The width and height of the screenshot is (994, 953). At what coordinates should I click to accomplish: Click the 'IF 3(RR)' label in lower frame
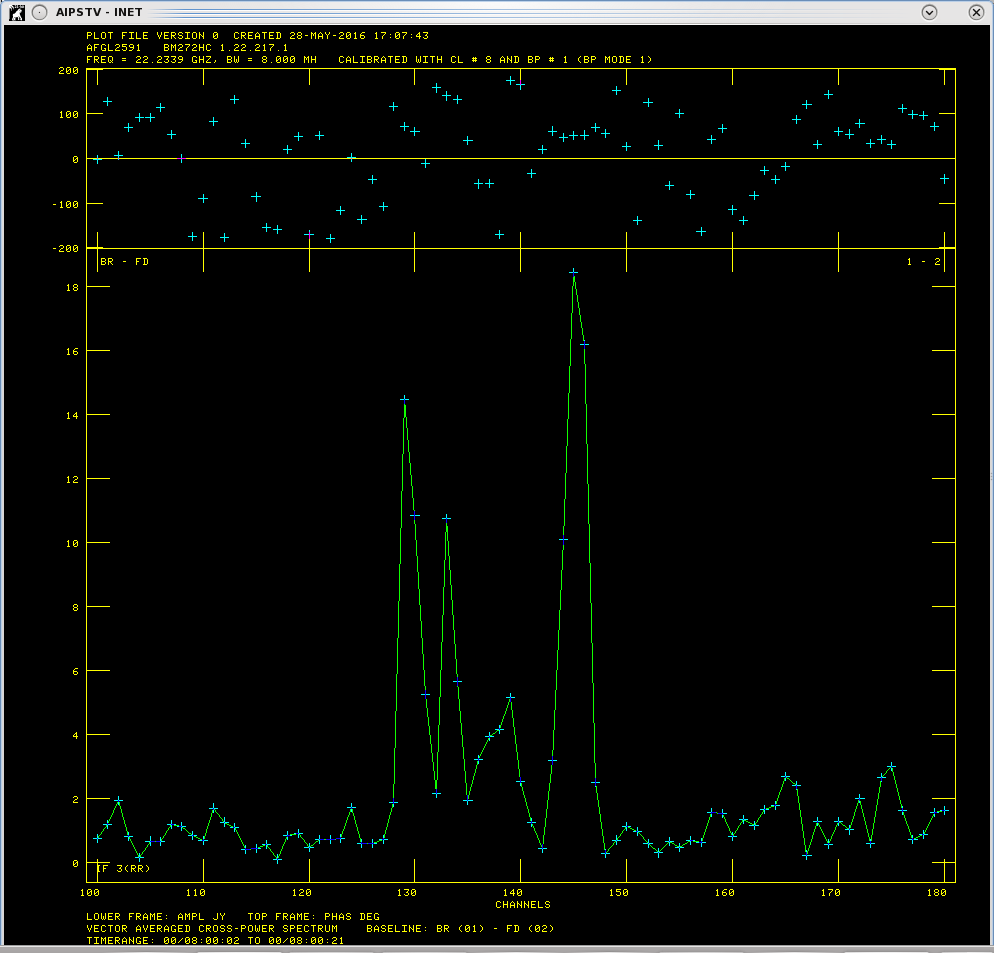[123, 868]
